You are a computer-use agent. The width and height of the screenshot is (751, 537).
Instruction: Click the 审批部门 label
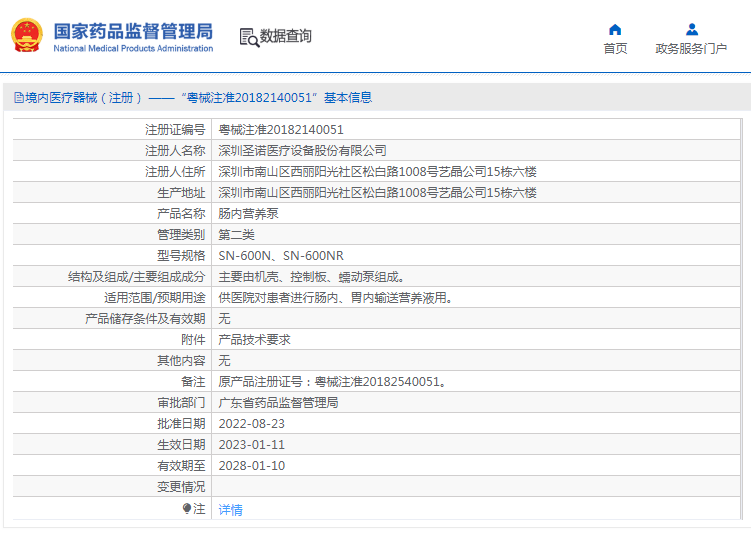181,403
